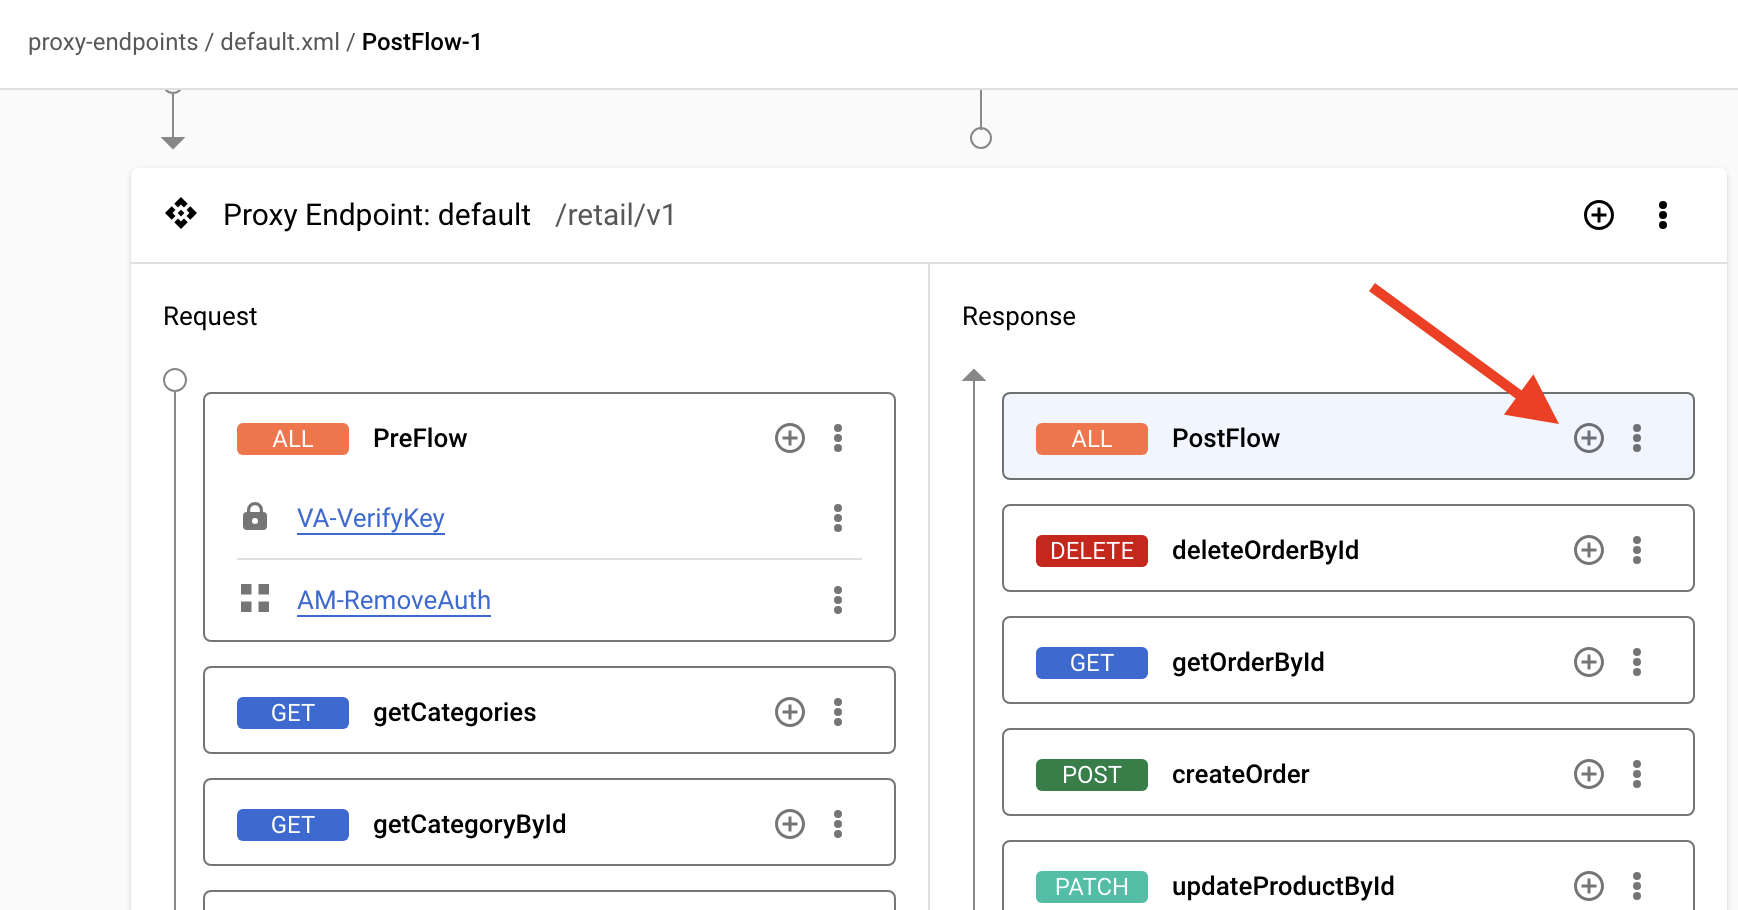Click the Proxy Endpoint diamond icon
The width and height of the screenshot is (1738, 910).
point(181,214)
